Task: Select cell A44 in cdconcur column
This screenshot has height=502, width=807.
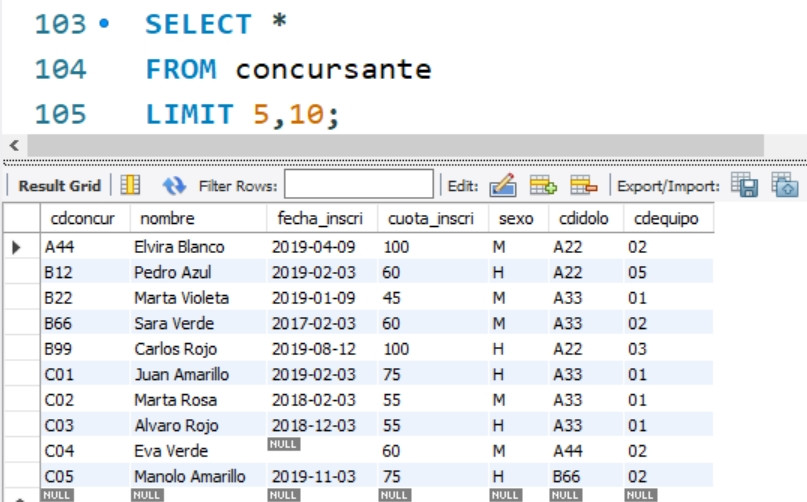Action: coord(85,247)
